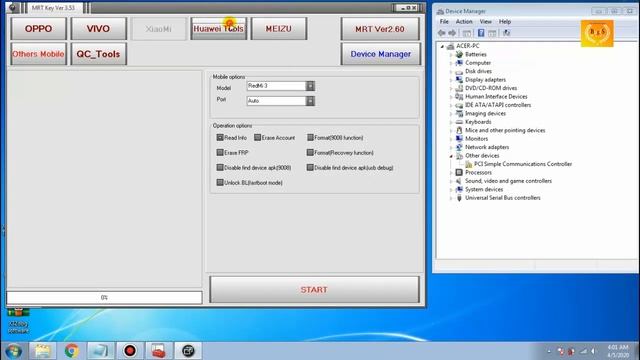Open the Model dropdown arrow
The image size is (640, 360).
point(311,86)
